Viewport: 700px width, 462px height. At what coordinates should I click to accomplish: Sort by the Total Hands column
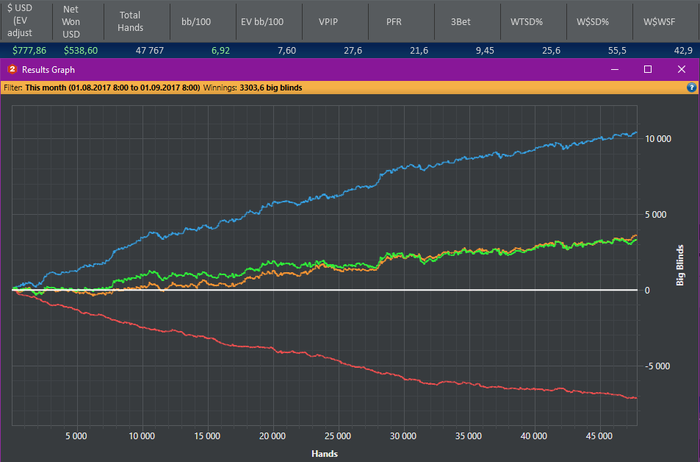137,21
